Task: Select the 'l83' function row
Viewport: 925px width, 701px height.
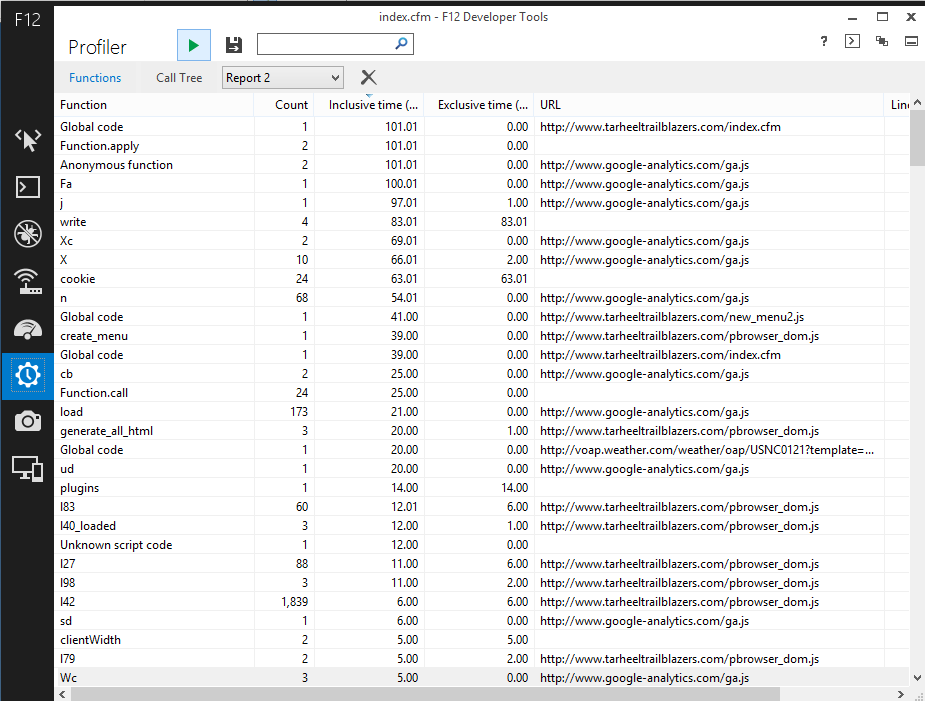Action: point(483,506)
